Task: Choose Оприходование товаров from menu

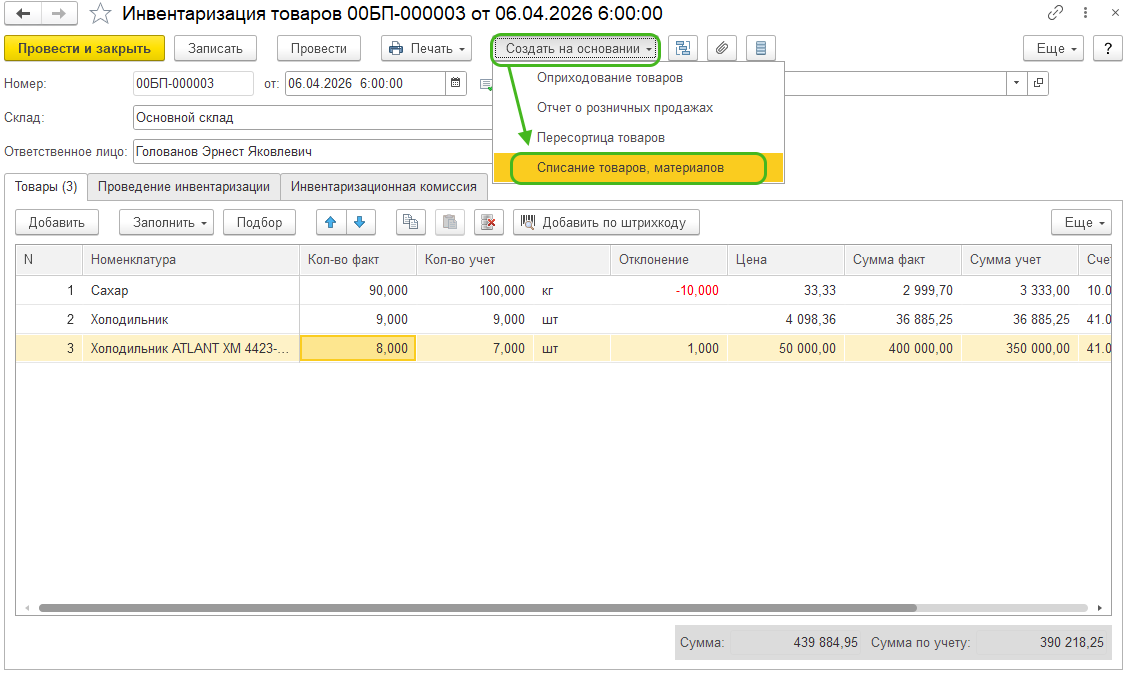Action: (610, 77)
